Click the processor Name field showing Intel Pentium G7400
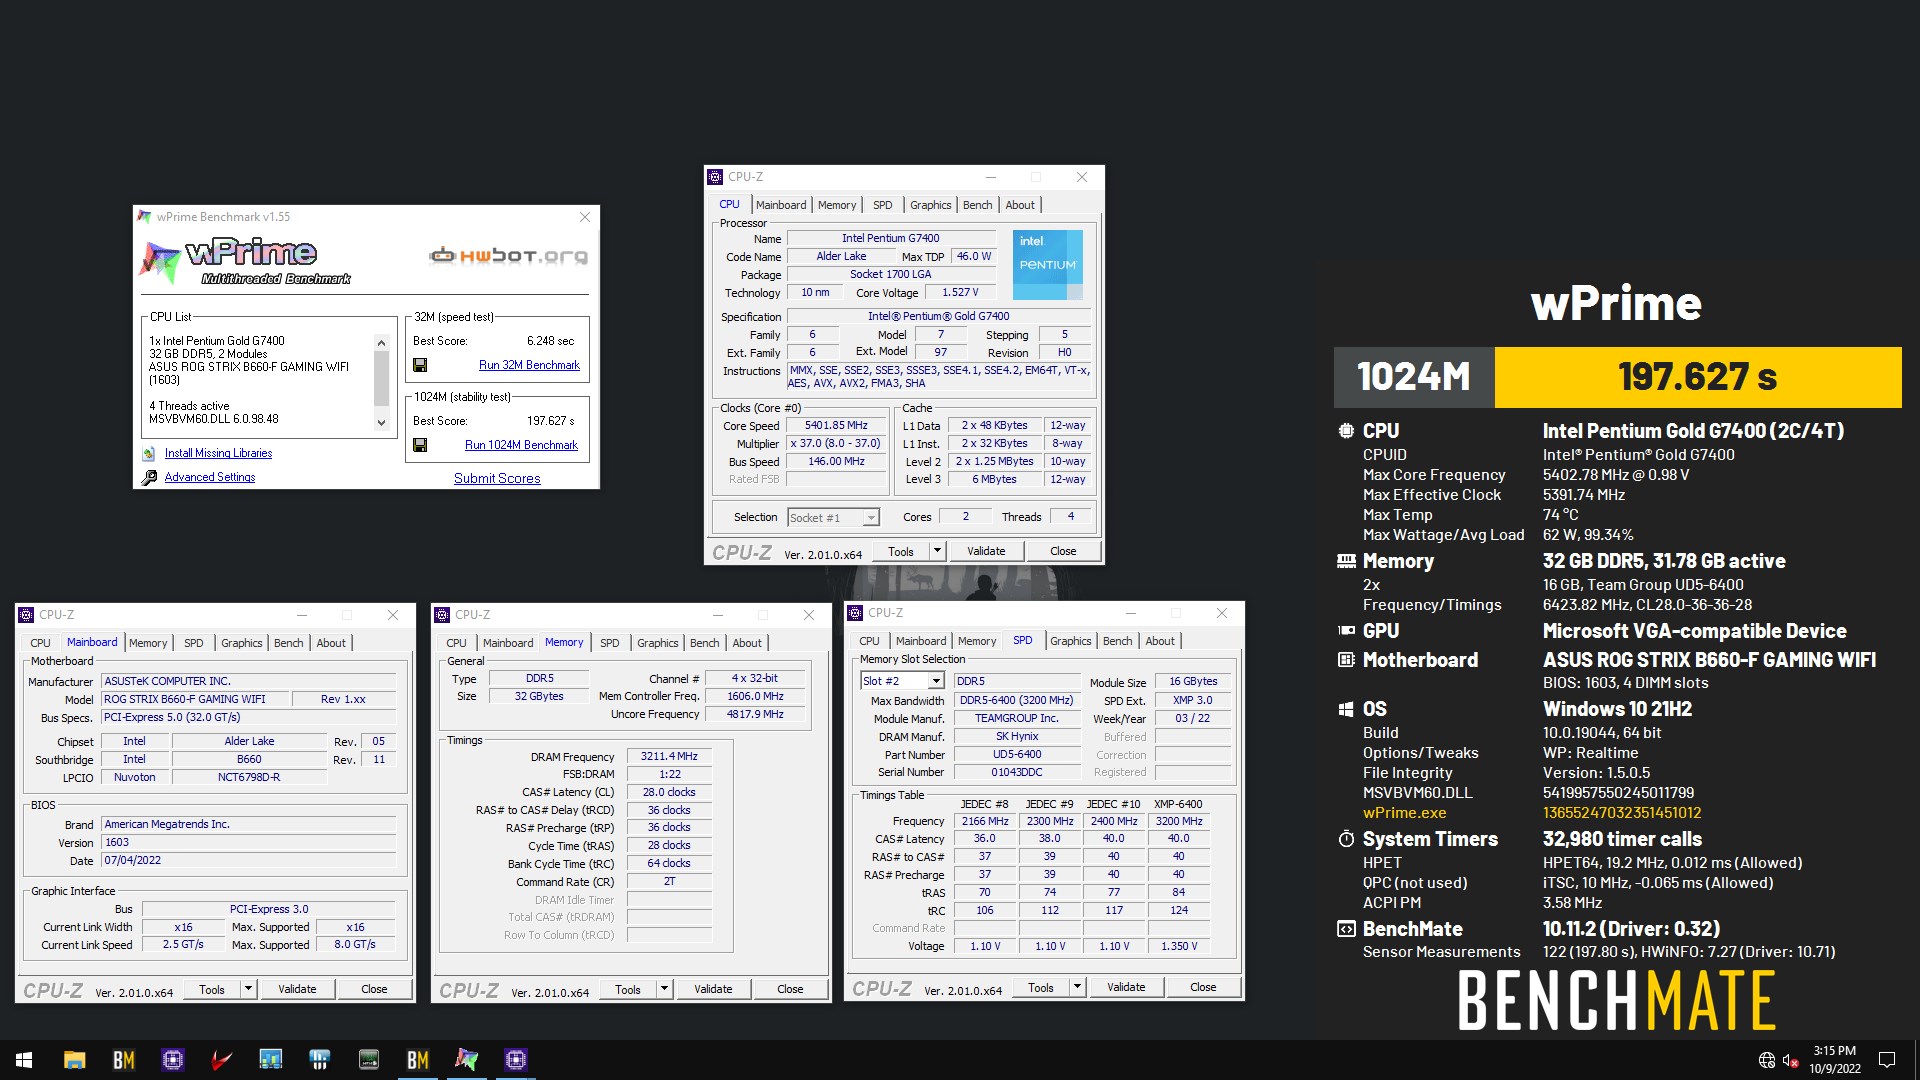Screen dimensions: 1920x1080 pos(890,238)
